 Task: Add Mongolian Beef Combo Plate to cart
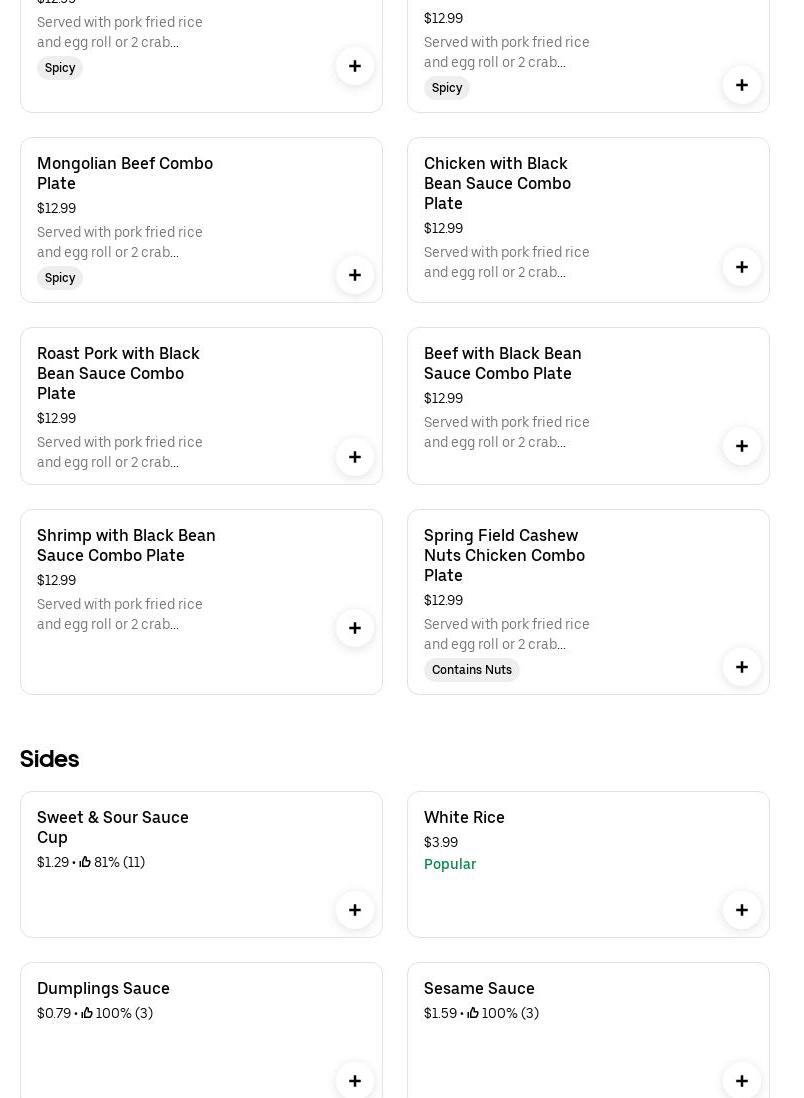(355, 275)
